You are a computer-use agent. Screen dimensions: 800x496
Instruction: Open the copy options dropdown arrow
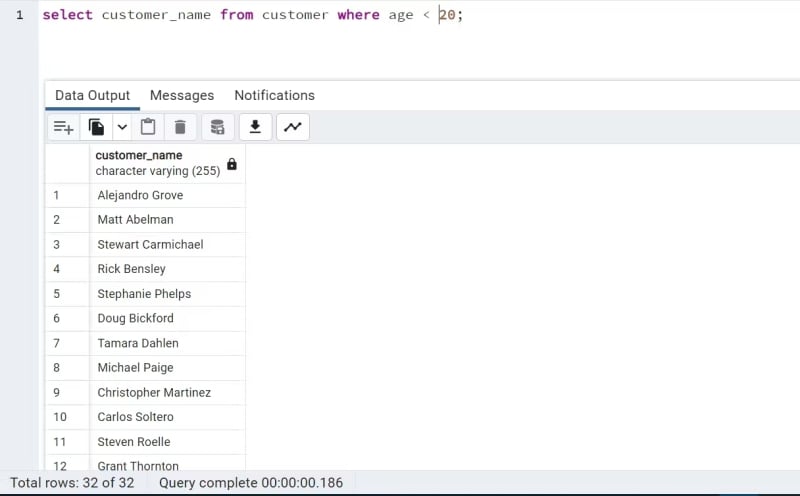122,127
